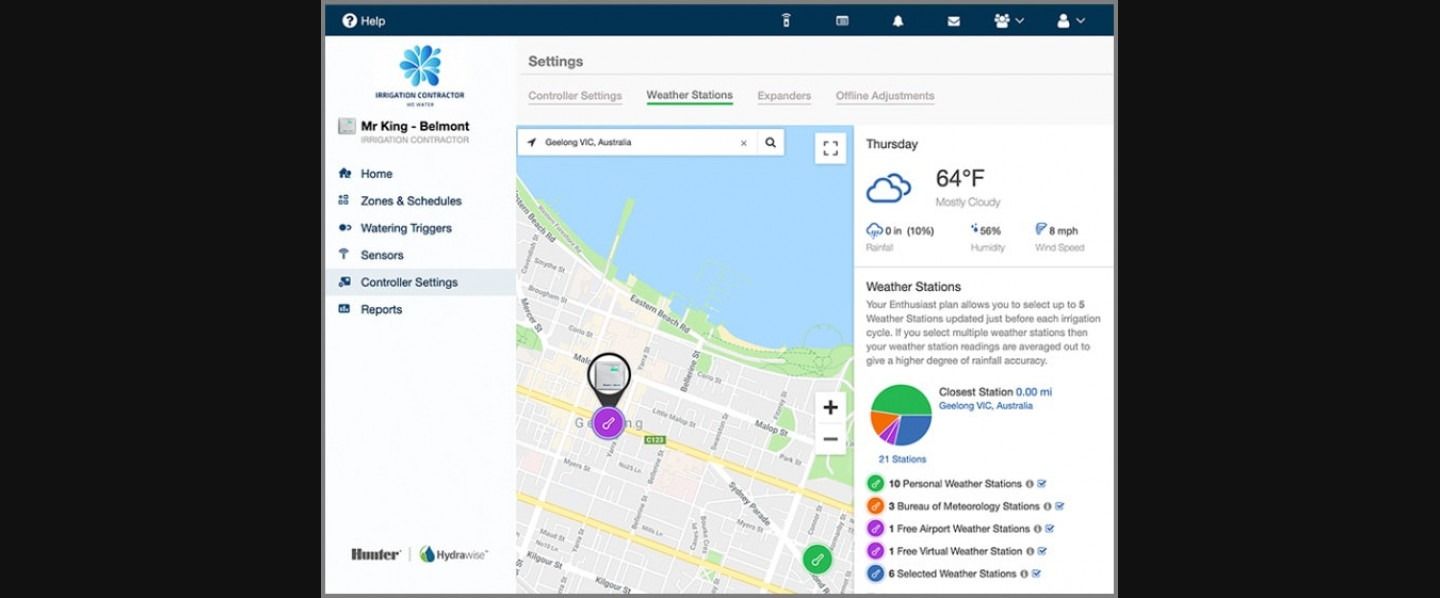This screenshot has height=598, width=1440.
Task: Click the 21 Stations link
Action: (x=902, y=459)
